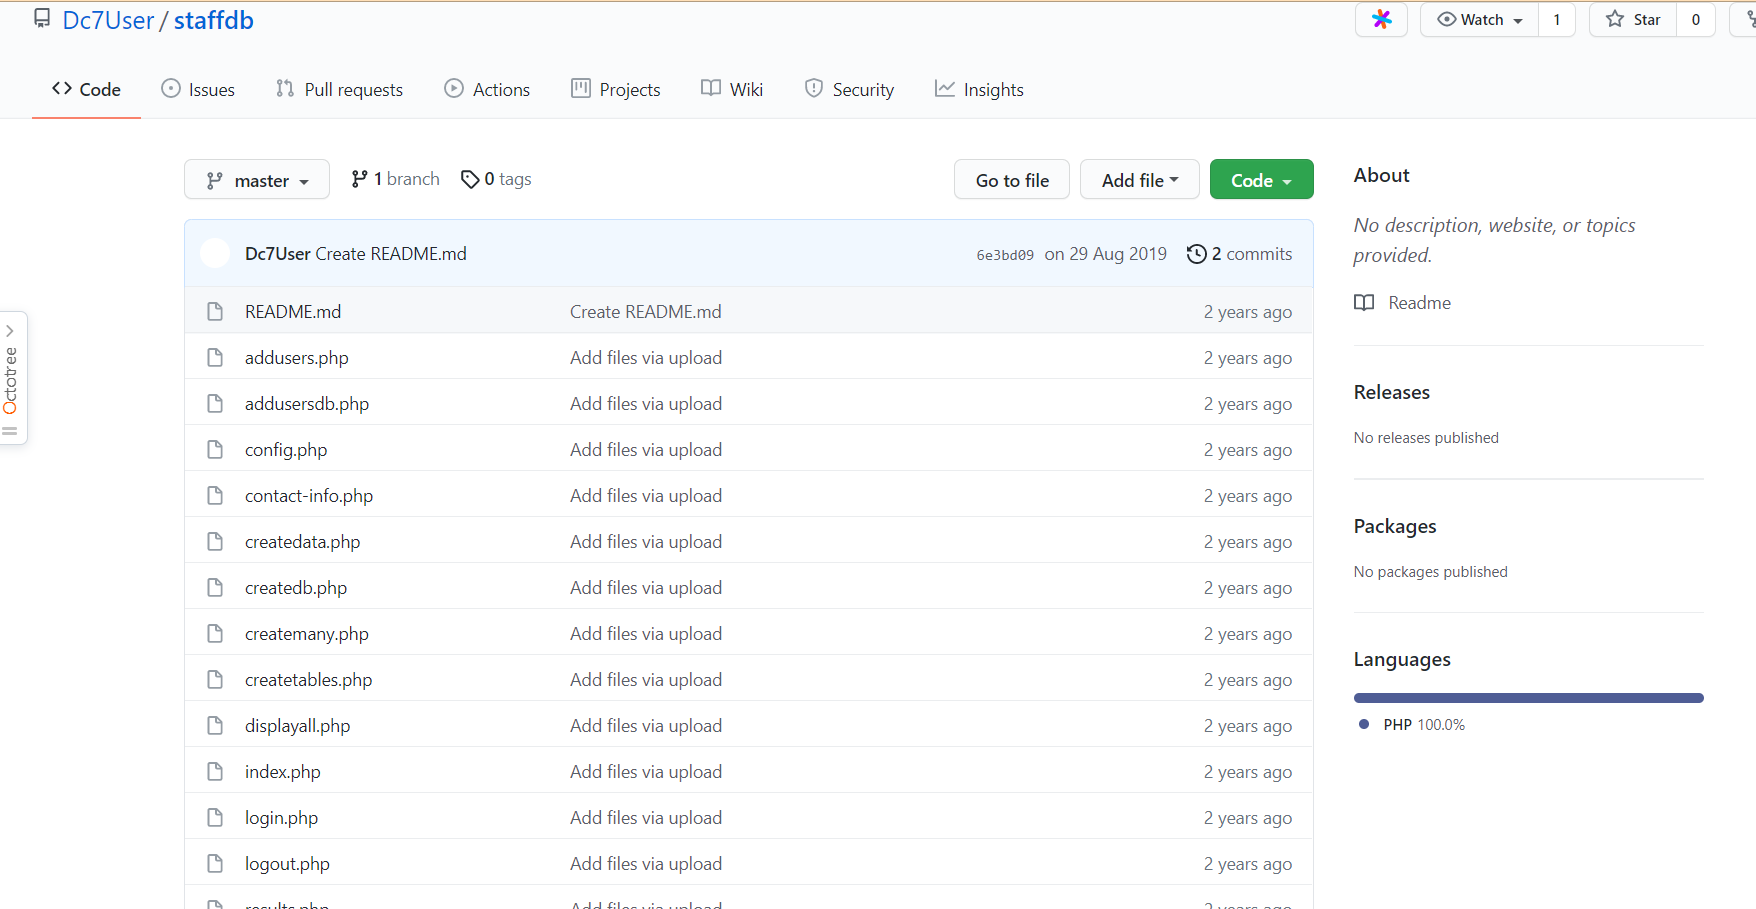Screen dimensions: 1756x909
Task: Click the Dc7User avatar in commit header
Action: [215, 253]
